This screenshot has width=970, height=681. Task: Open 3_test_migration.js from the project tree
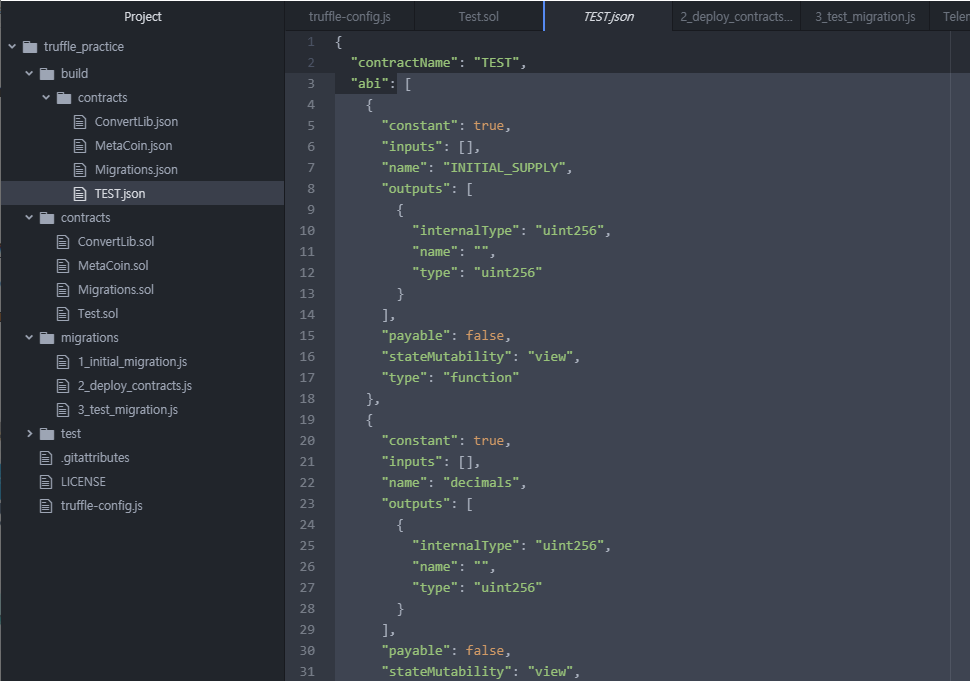tap(127, 409)
